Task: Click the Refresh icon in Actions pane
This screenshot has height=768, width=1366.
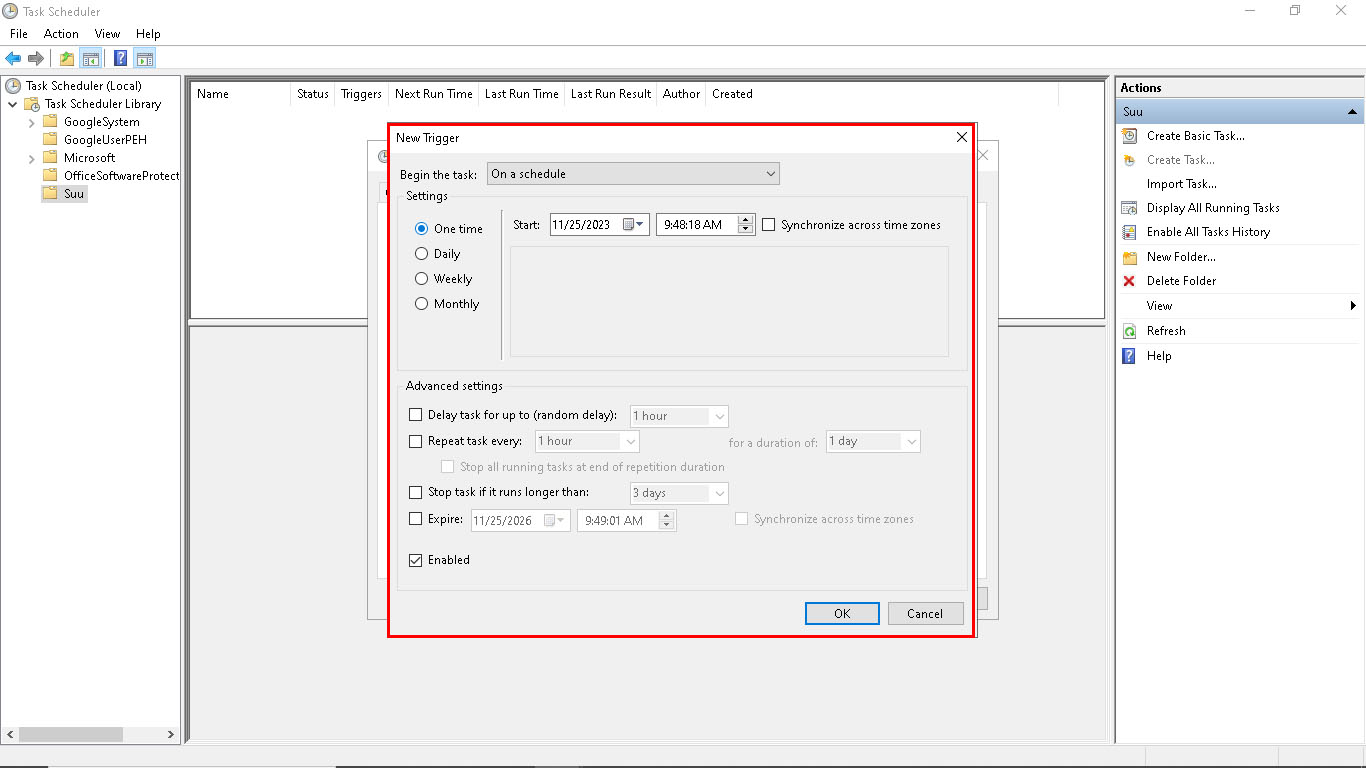Action: coord(1131,331)
